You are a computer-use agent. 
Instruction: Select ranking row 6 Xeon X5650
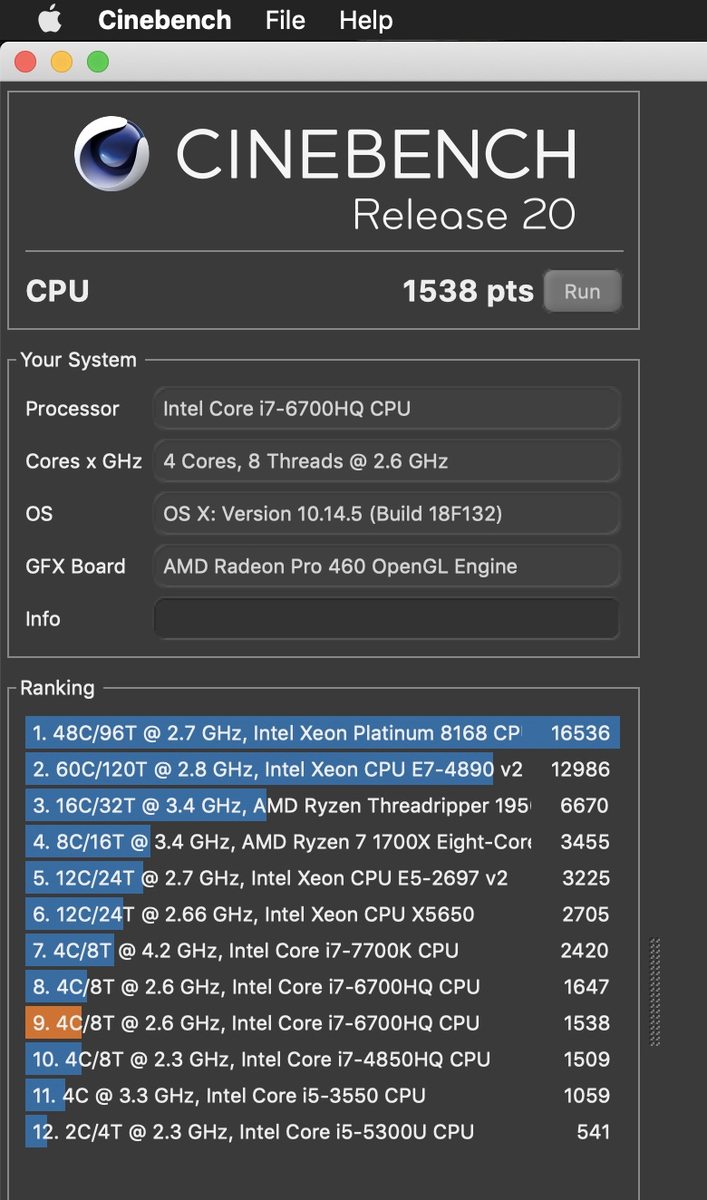click(x=322, y=914)
